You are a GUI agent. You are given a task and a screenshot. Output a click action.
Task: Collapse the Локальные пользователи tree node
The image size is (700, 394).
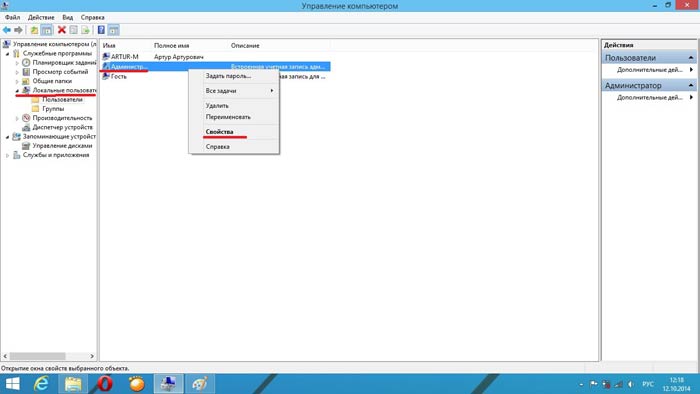(17, 91)
